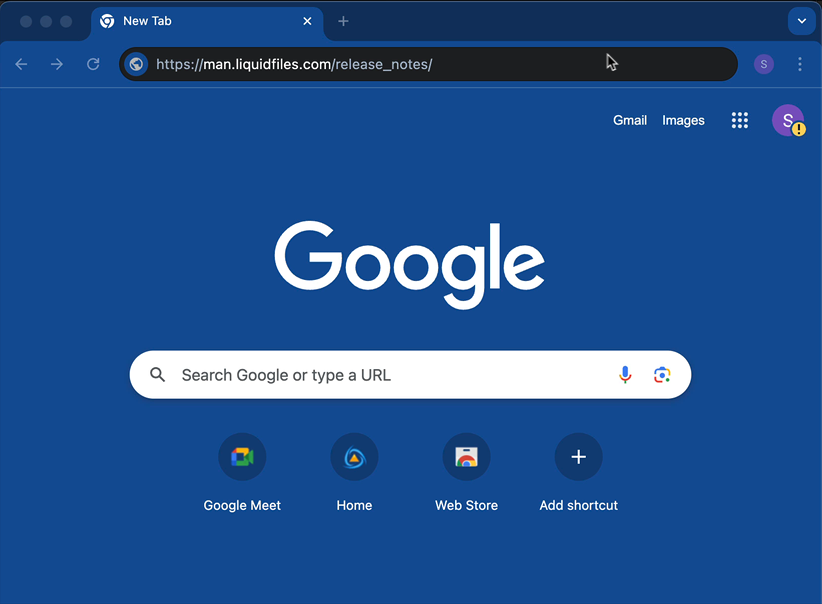
Task: Click Add shortcut
Action: pos(578,456)
